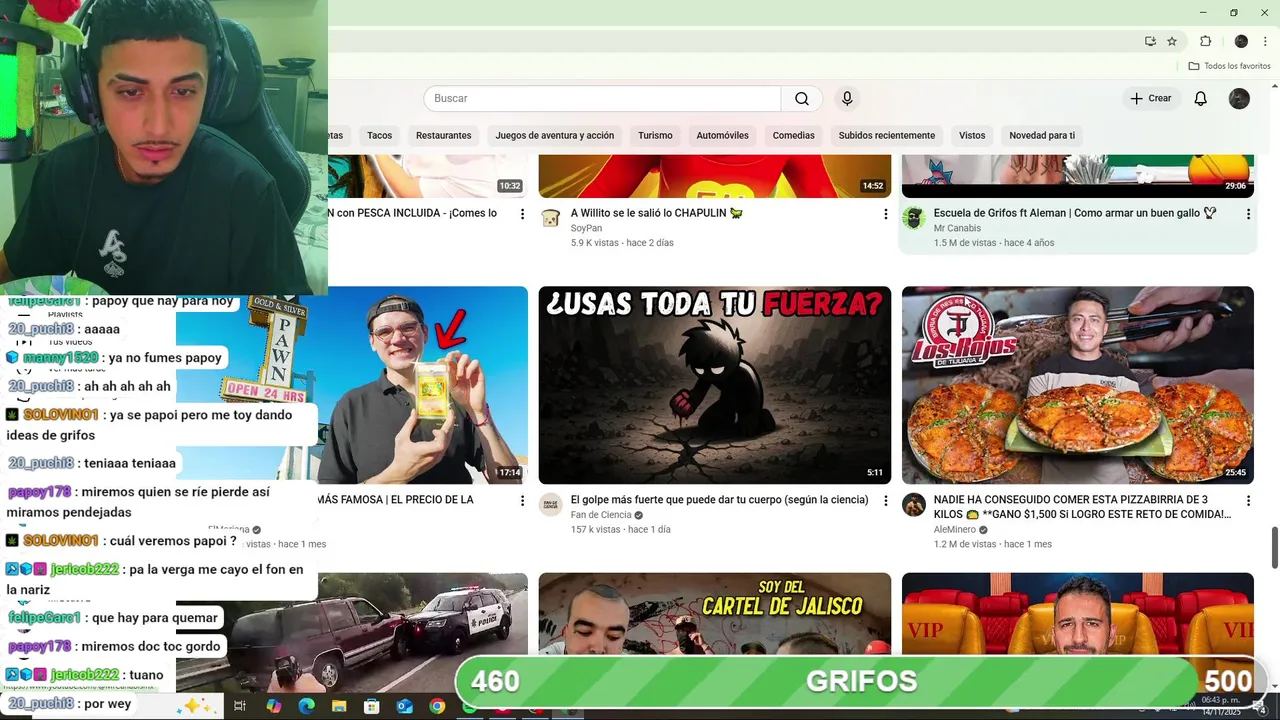This screenshot has height=720, width=1280.
Task: Open El golpe más fuerte video title
Action: pos(719,499)
